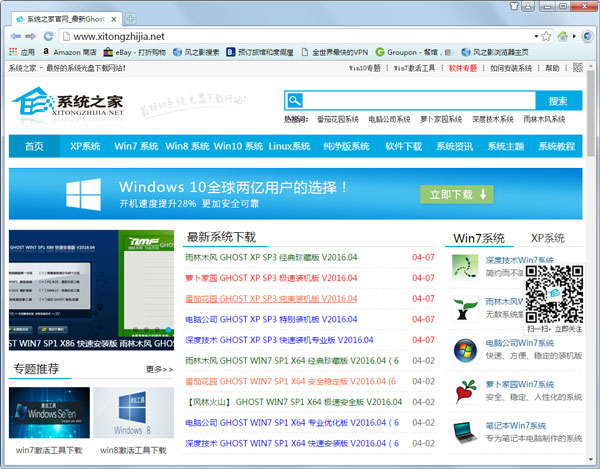Open the Win7 系统 nav item
The height and width of the screenshot is (469, 600).
136,146
